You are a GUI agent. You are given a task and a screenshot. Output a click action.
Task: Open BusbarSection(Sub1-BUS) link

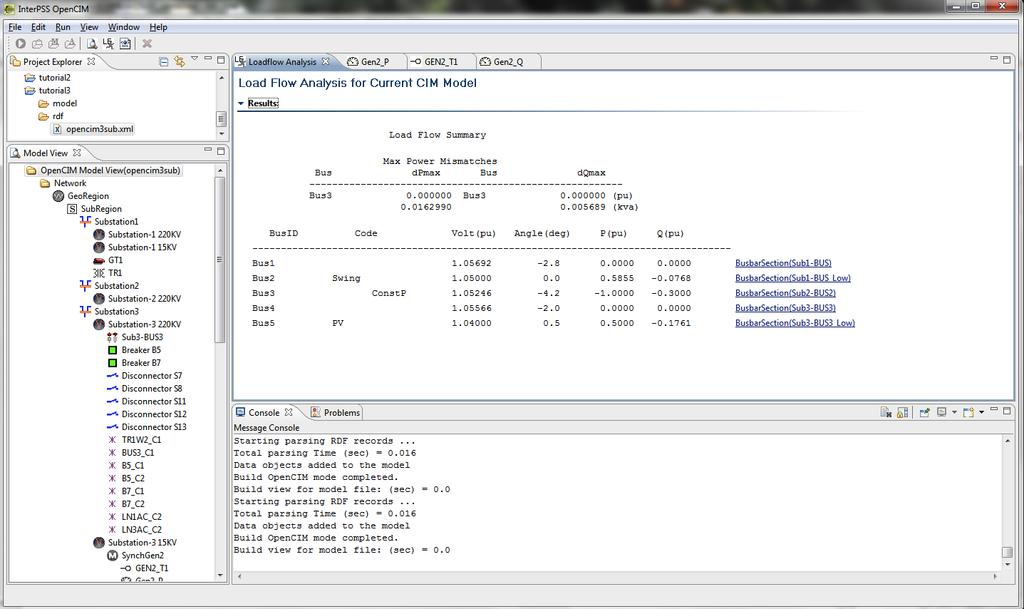point(783,263)
